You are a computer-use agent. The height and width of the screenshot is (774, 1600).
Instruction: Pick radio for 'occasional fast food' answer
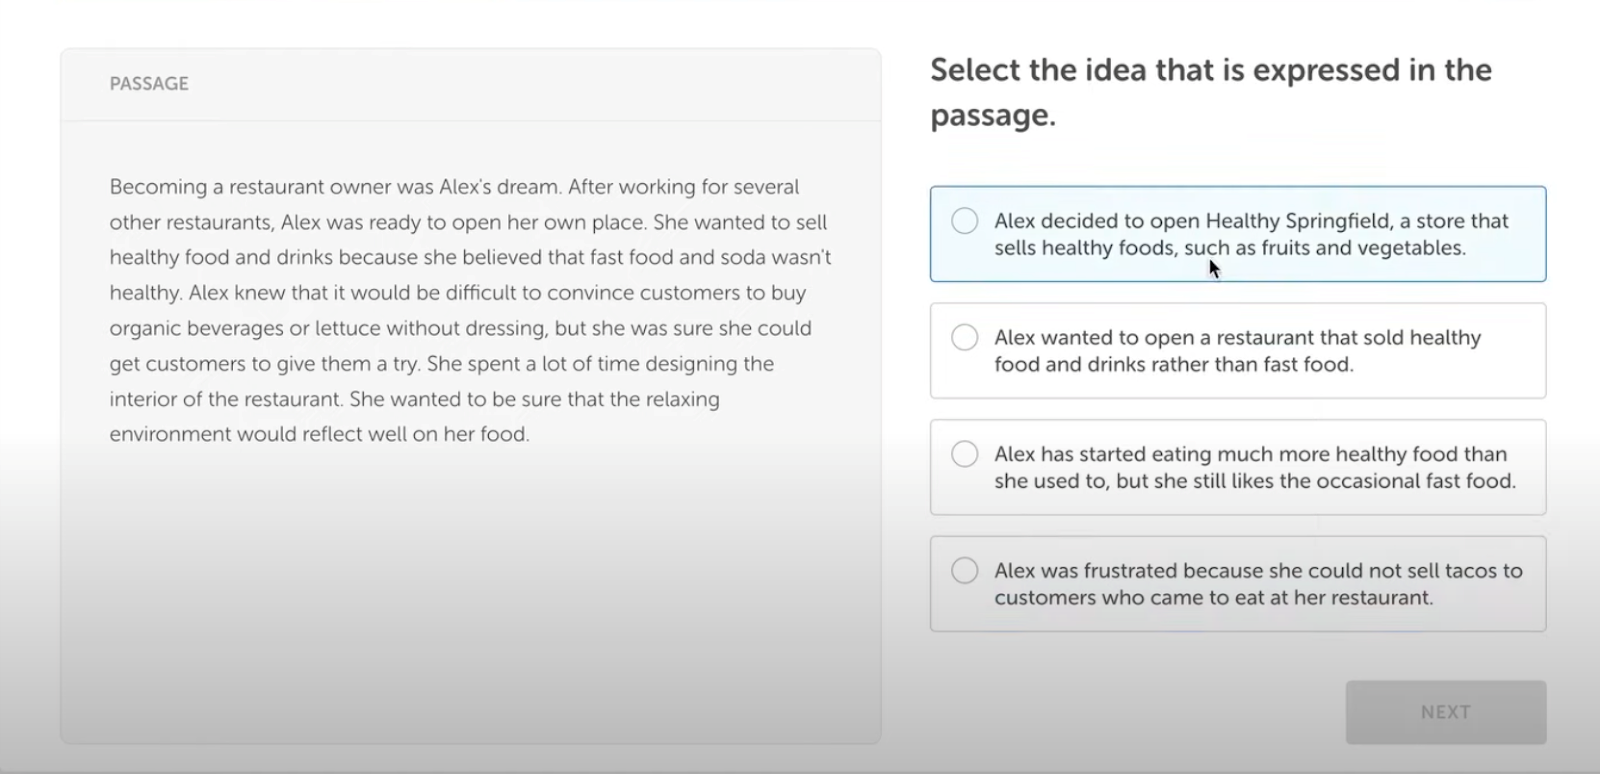(x=965, y=454)
